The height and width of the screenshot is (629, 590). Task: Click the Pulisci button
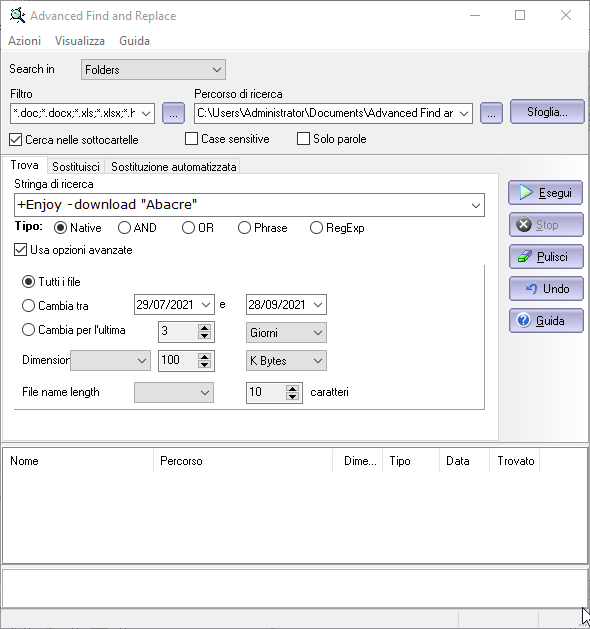pyautogui.click(x=546, y=257)
